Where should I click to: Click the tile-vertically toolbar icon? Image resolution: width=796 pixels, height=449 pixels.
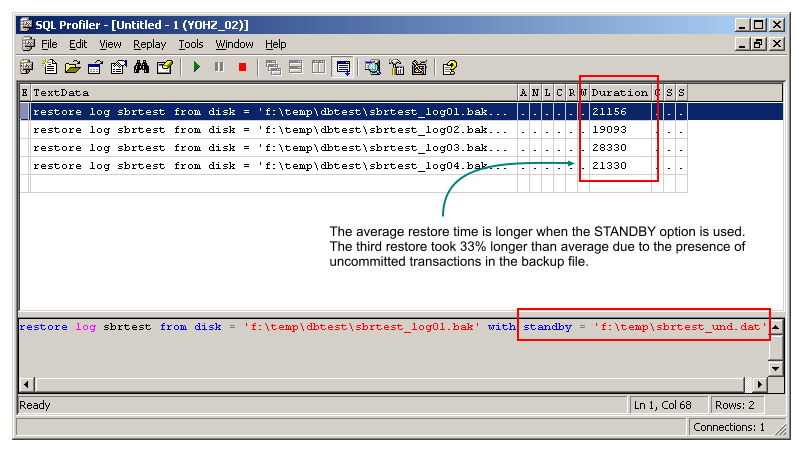pyautogui.click(x=319, y=67)
